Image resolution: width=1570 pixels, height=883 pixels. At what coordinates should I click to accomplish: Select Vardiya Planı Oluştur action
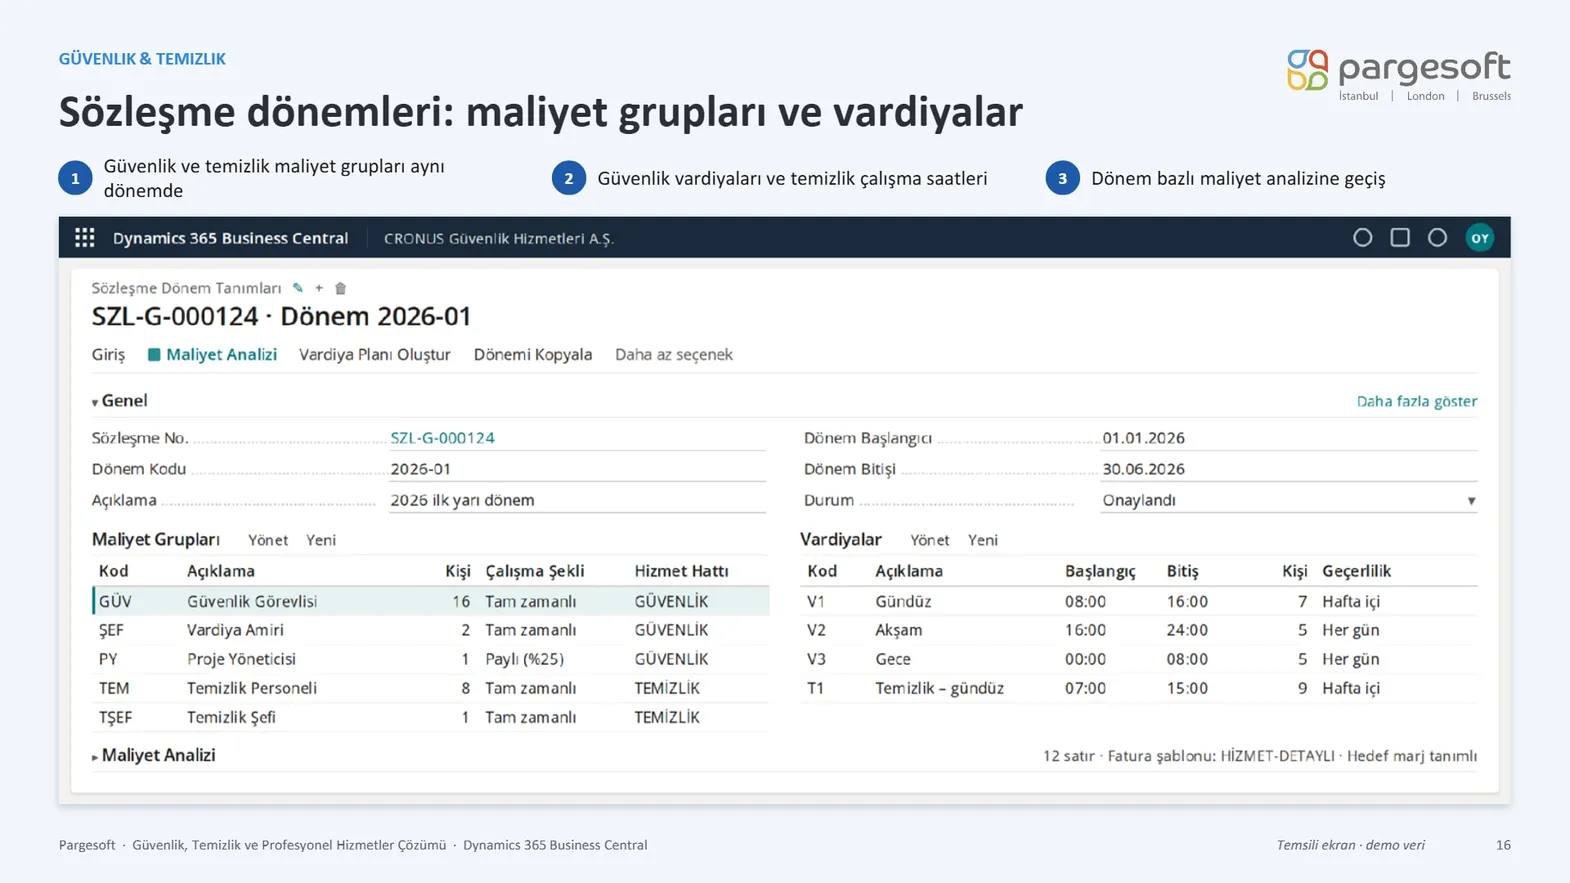coord(374,354)
